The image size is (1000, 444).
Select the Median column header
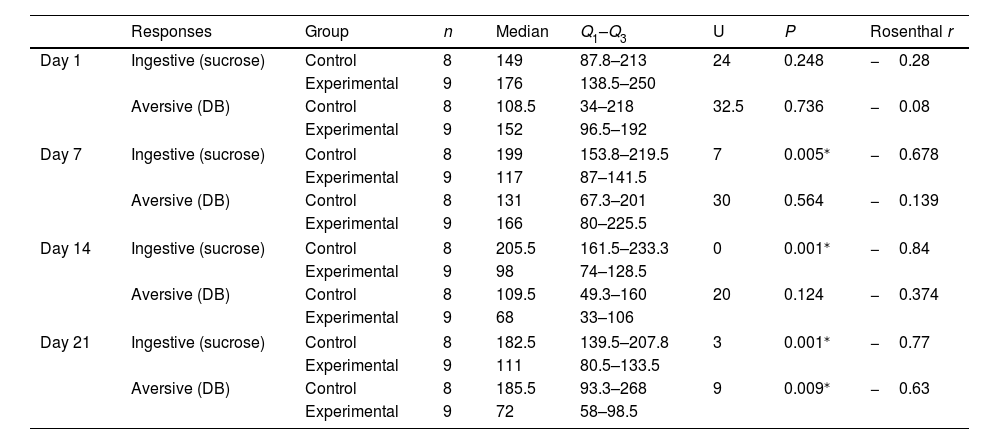coord(522,32)
